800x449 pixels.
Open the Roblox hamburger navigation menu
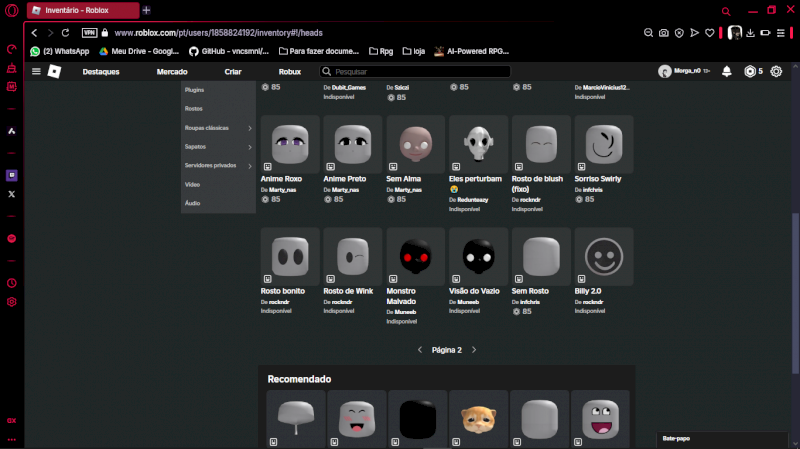[x=37, y=72]
